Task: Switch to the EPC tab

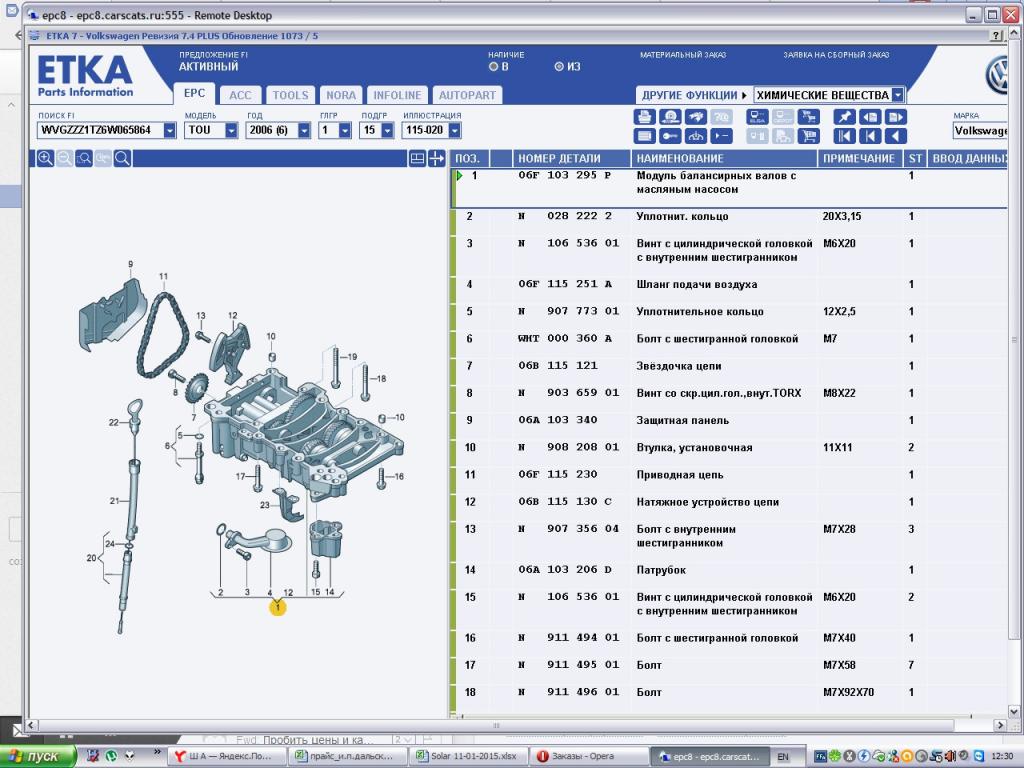Action: (x=194, y=93)
